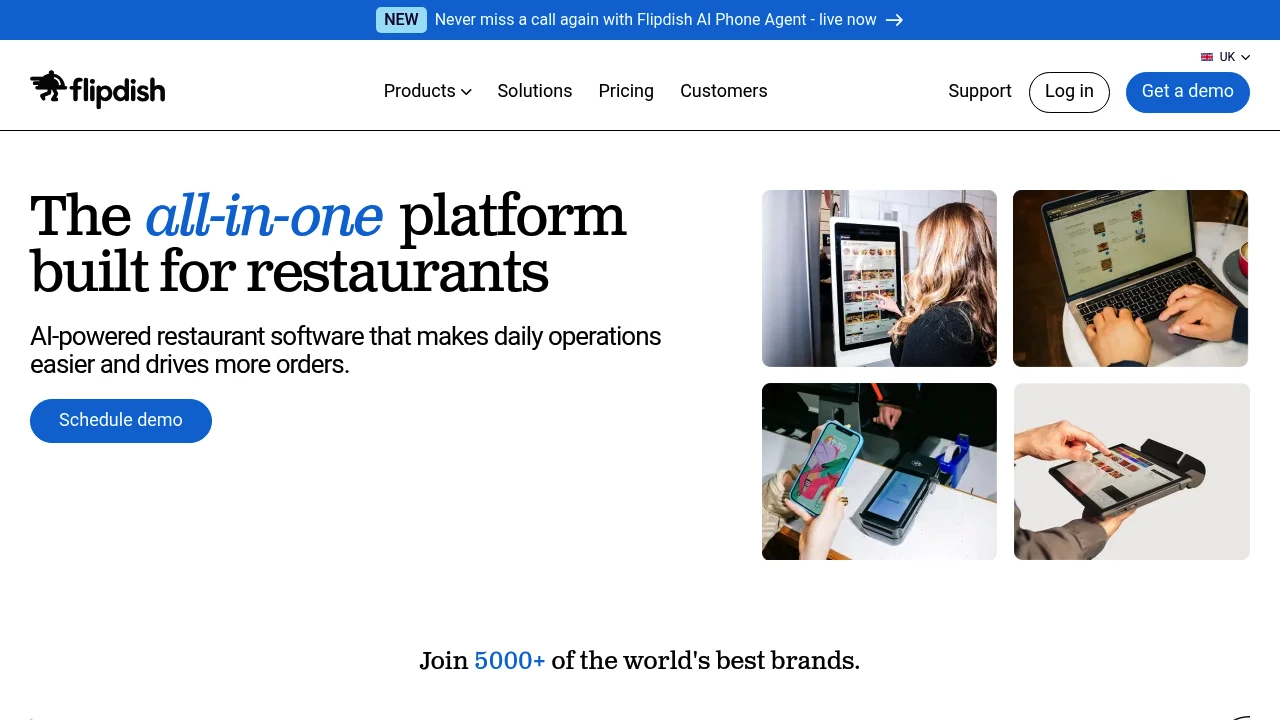
Task: Open the UK country selector
Action: coord(1225,57)
